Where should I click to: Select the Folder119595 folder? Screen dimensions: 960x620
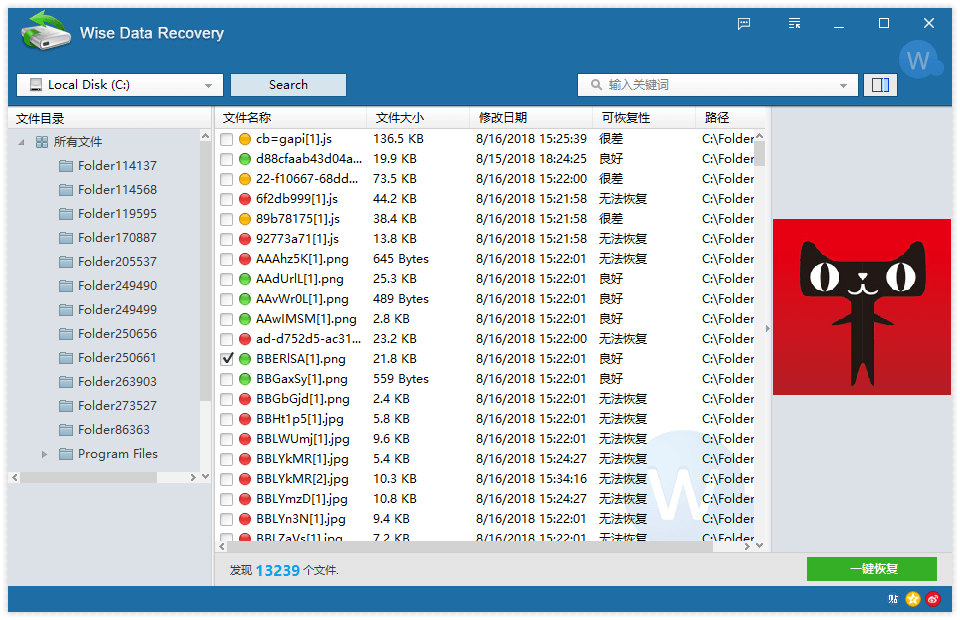[108, 214]
